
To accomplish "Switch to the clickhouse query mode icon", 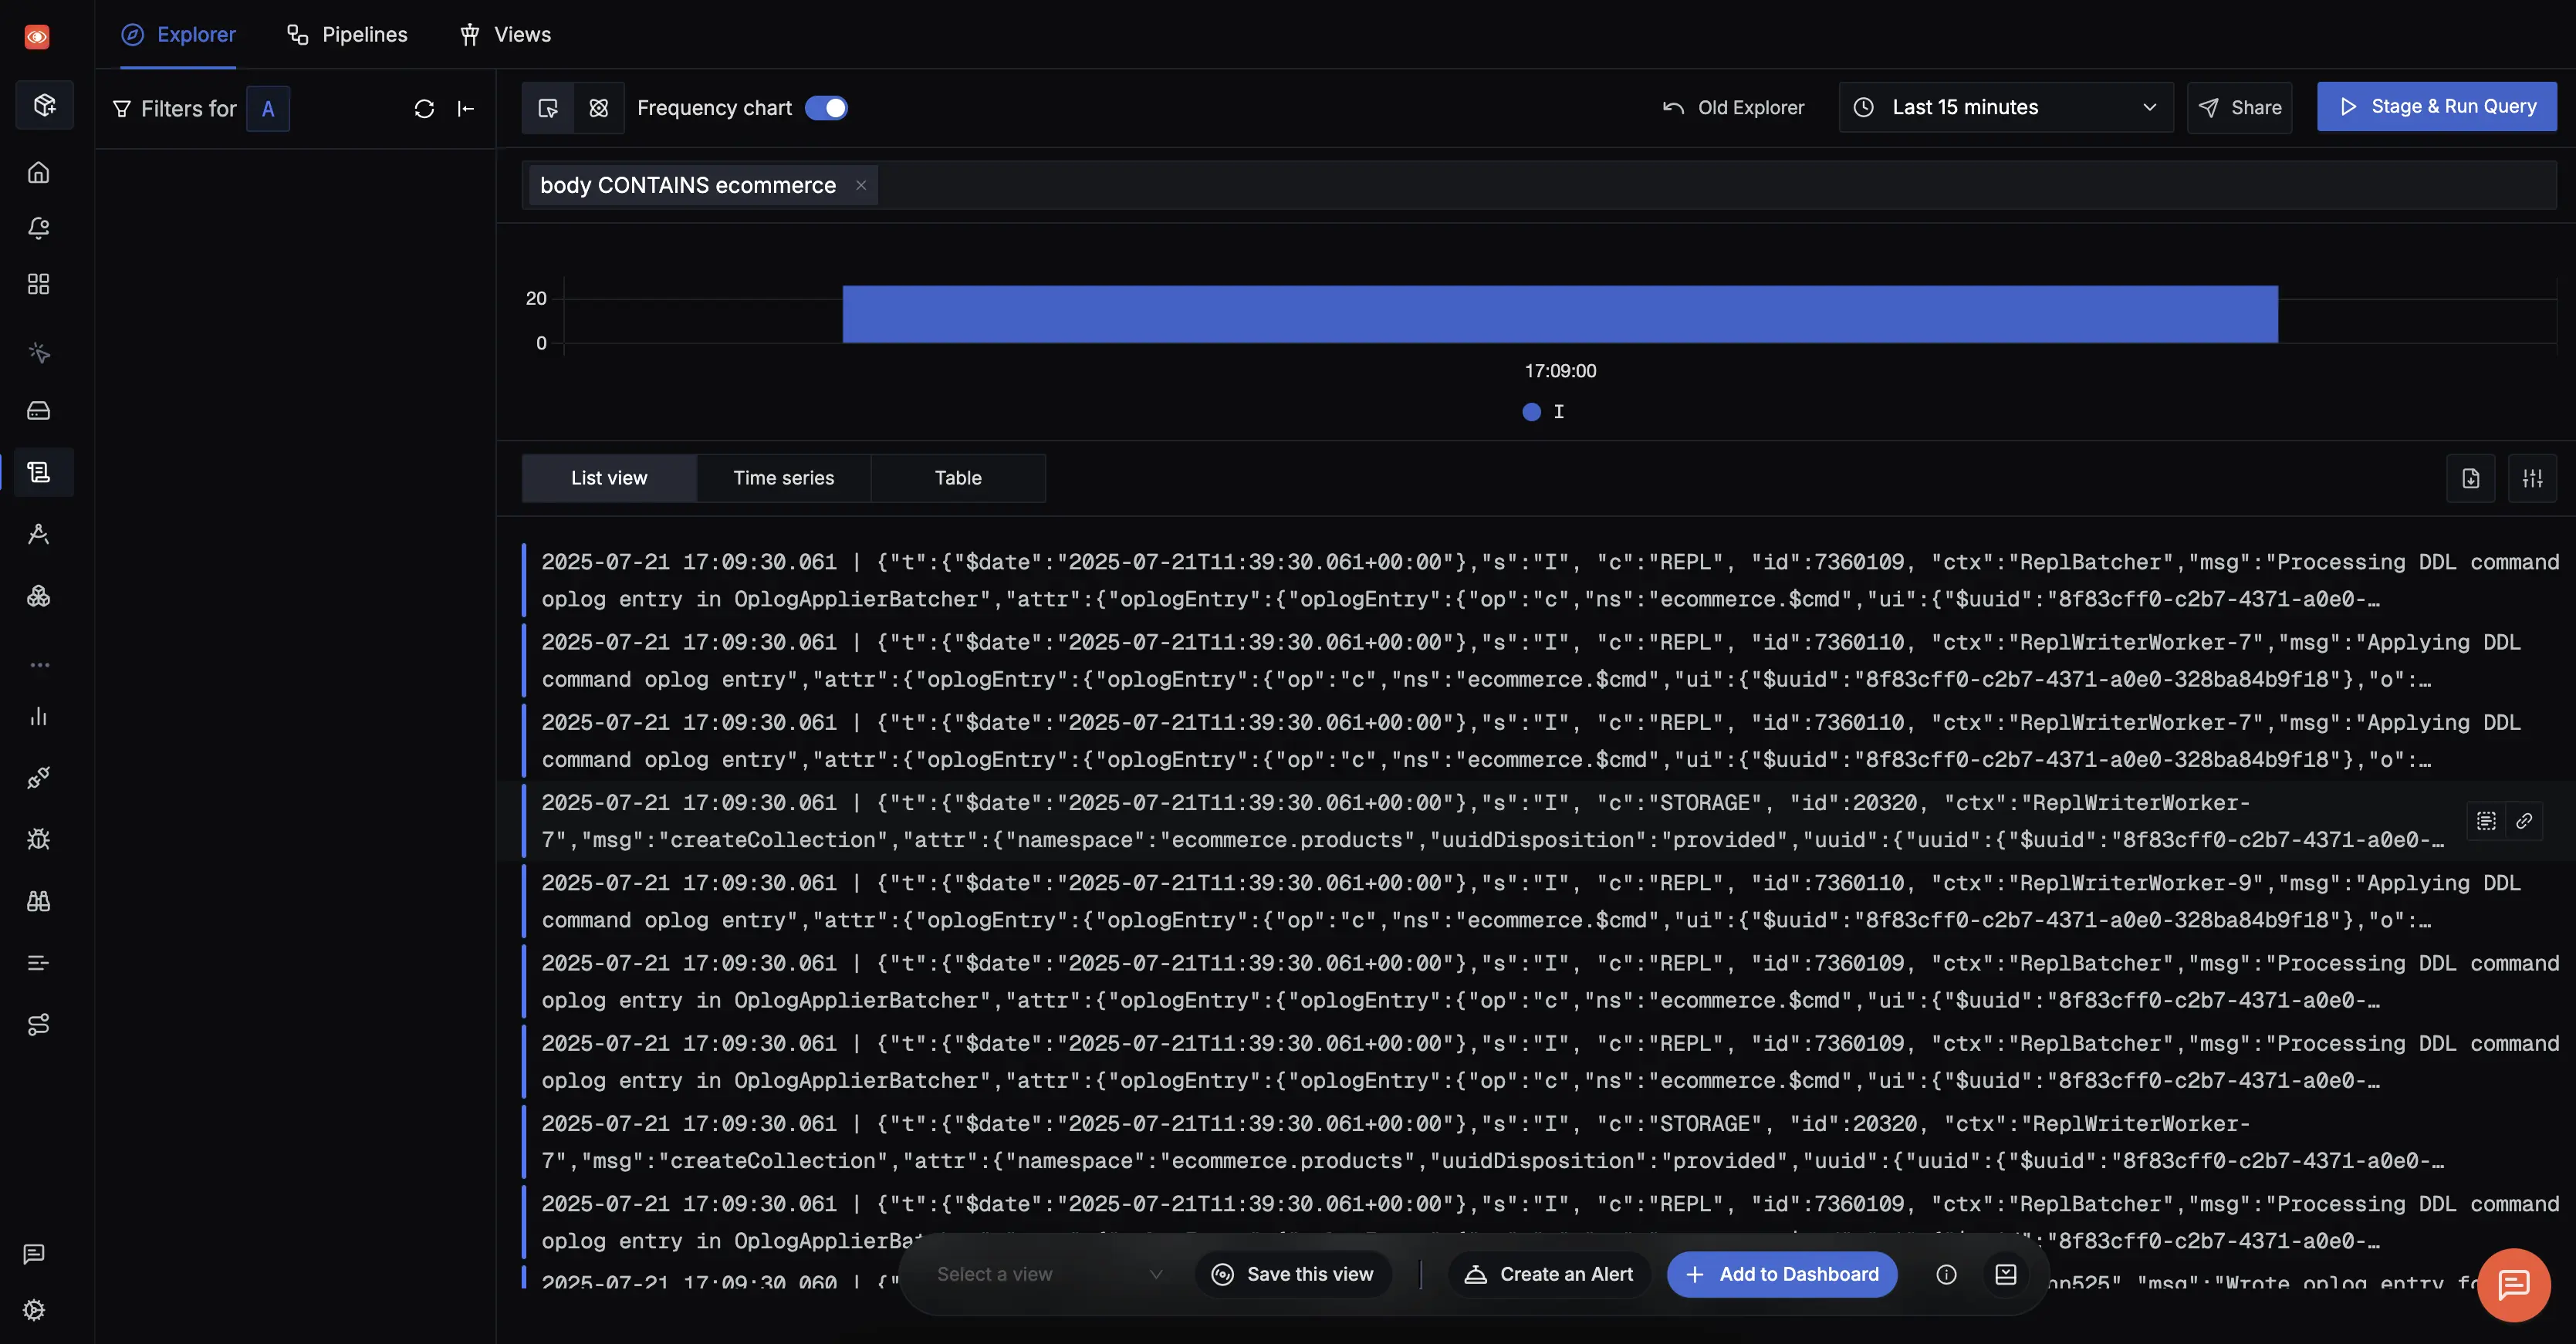I will coord(598,108).
